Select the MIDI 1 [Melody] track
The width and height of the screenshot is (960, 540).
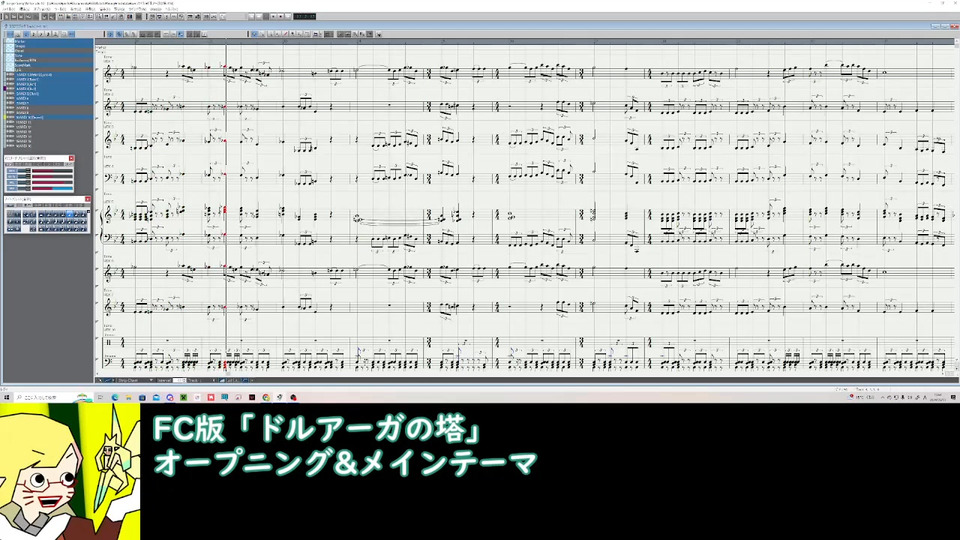(x=54, y=75)
